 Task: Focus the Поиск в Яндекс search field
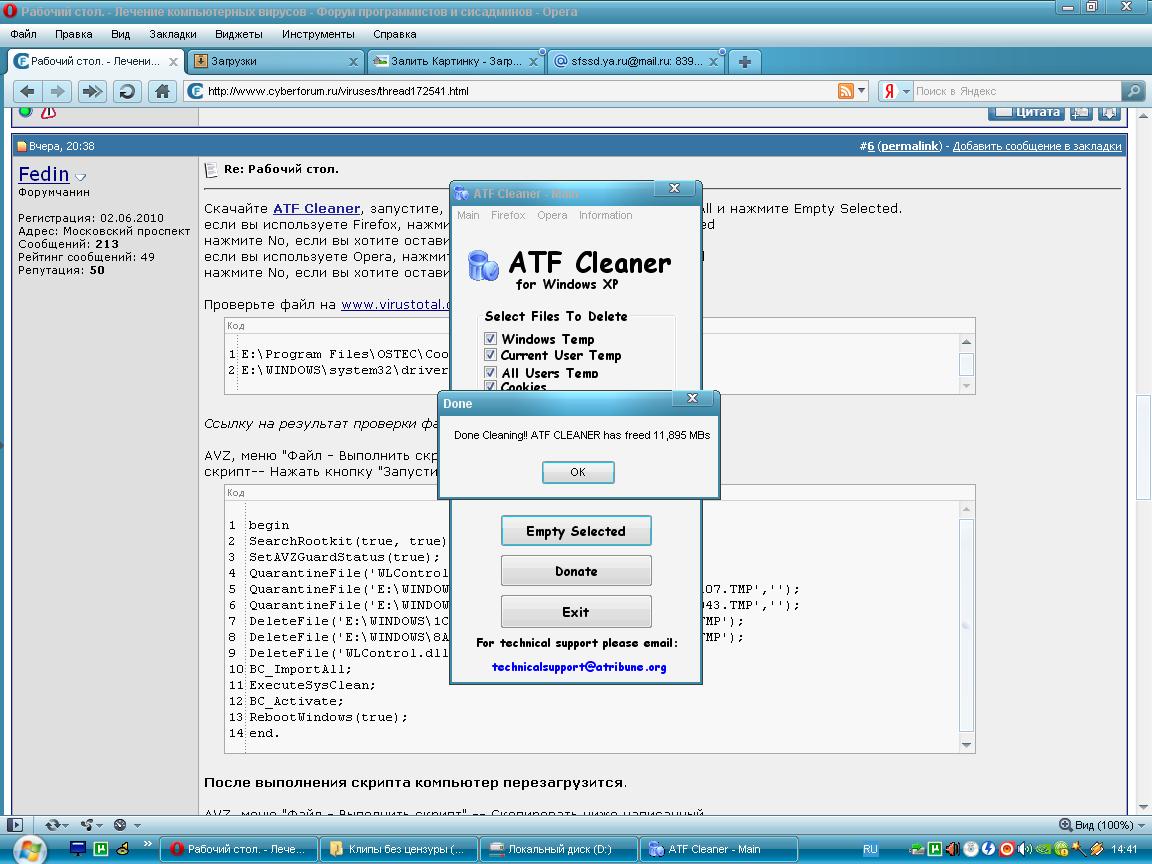(x=1018, y=91)
